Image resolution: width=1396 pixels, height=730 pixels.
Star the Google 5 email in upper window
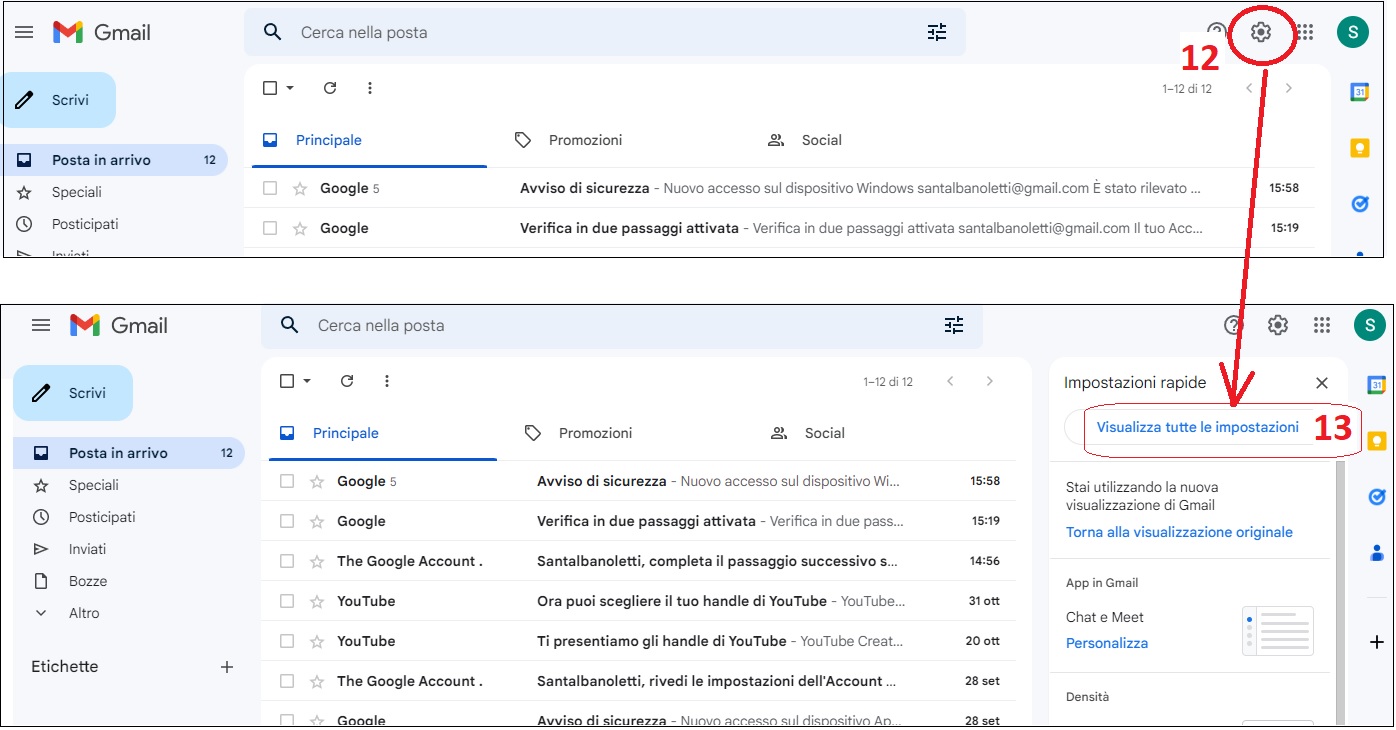(x=299, y=188)
